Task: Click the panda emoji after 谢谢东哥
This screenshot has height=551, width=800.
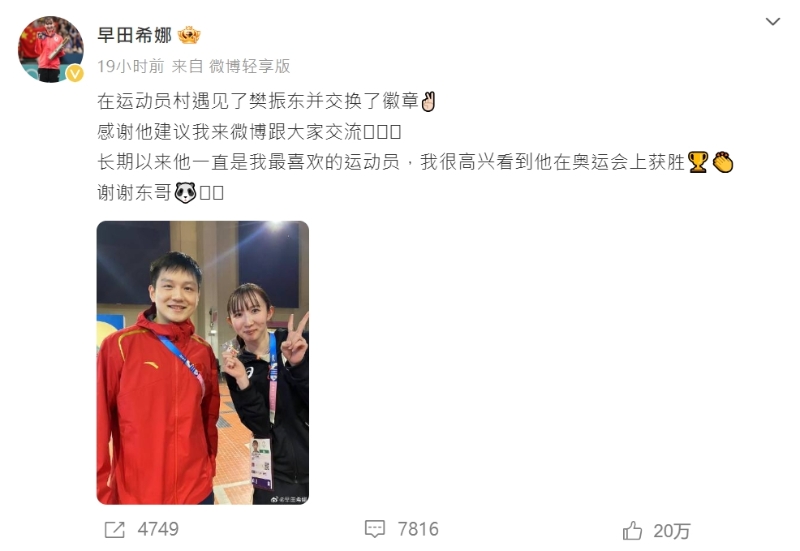Action: click(185, 193)
